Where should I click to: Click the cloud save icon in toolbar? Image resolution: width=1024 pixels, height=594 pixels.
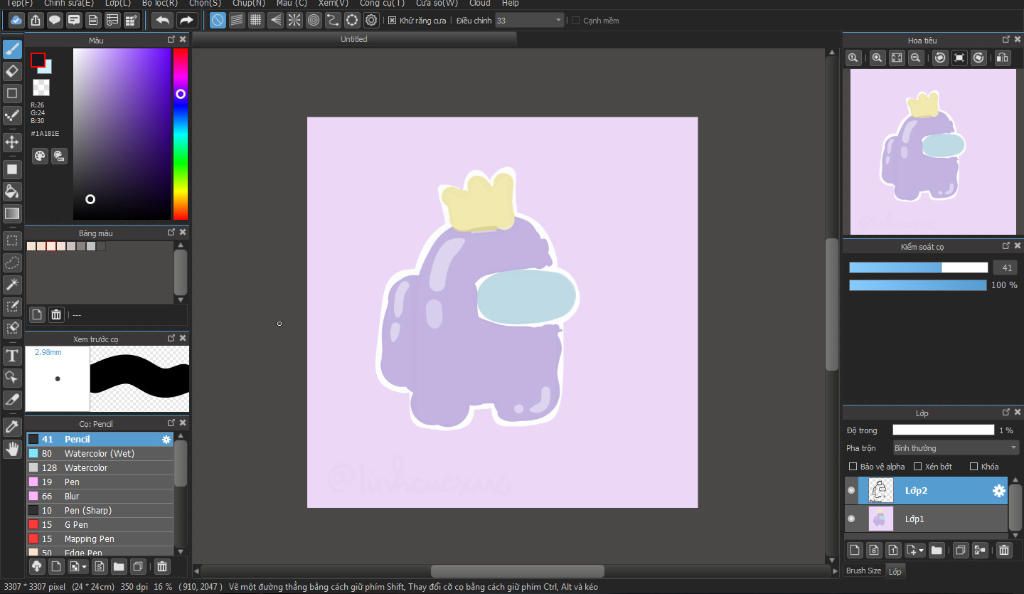click(16, 20)
